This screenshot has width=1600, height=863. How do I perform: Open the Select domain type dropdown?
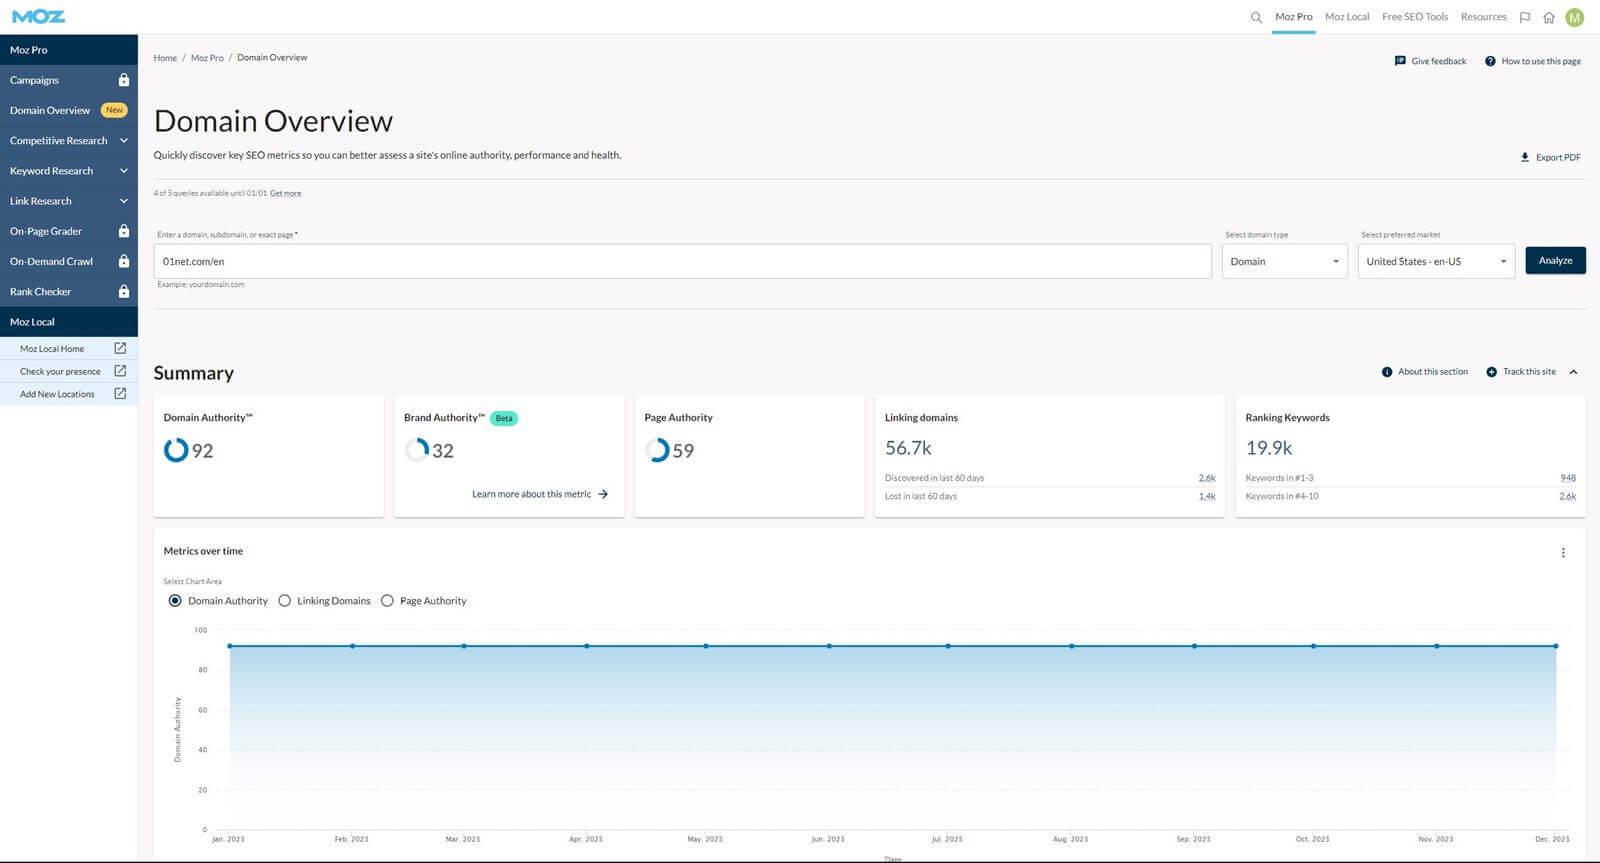coord(1284,261)
